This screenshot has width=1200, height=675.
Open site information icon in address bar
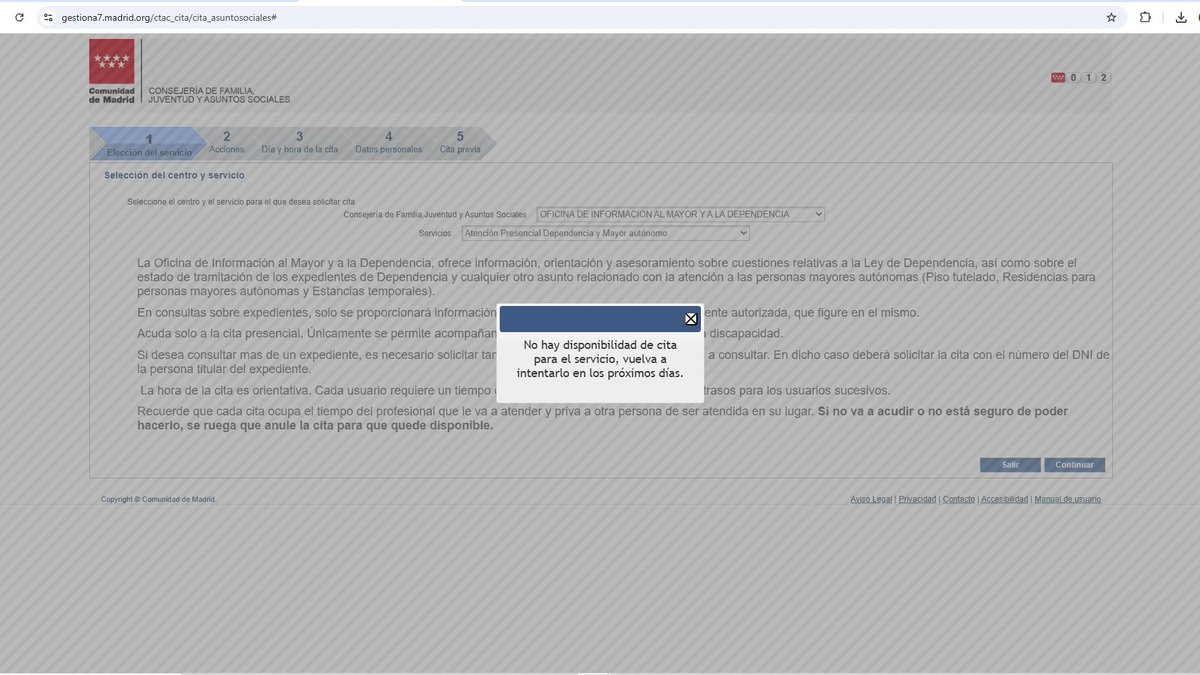point(47,17)
